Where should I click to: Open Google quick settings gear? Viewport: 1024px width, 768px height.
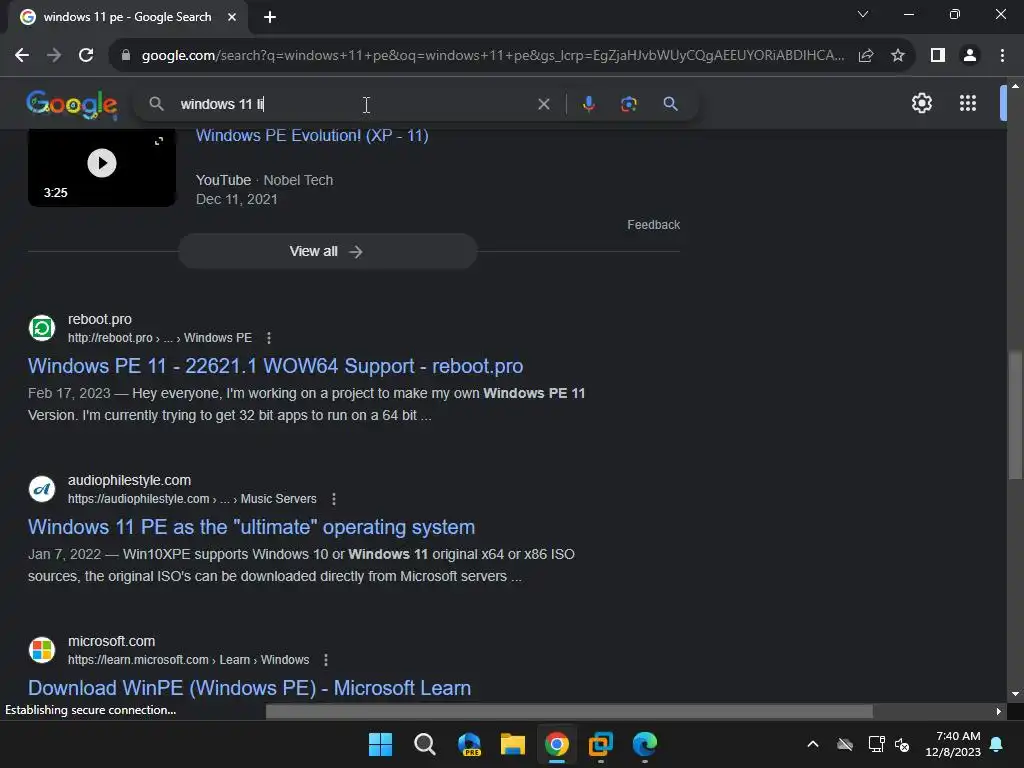pyautogui.click(x=921, y=103)
